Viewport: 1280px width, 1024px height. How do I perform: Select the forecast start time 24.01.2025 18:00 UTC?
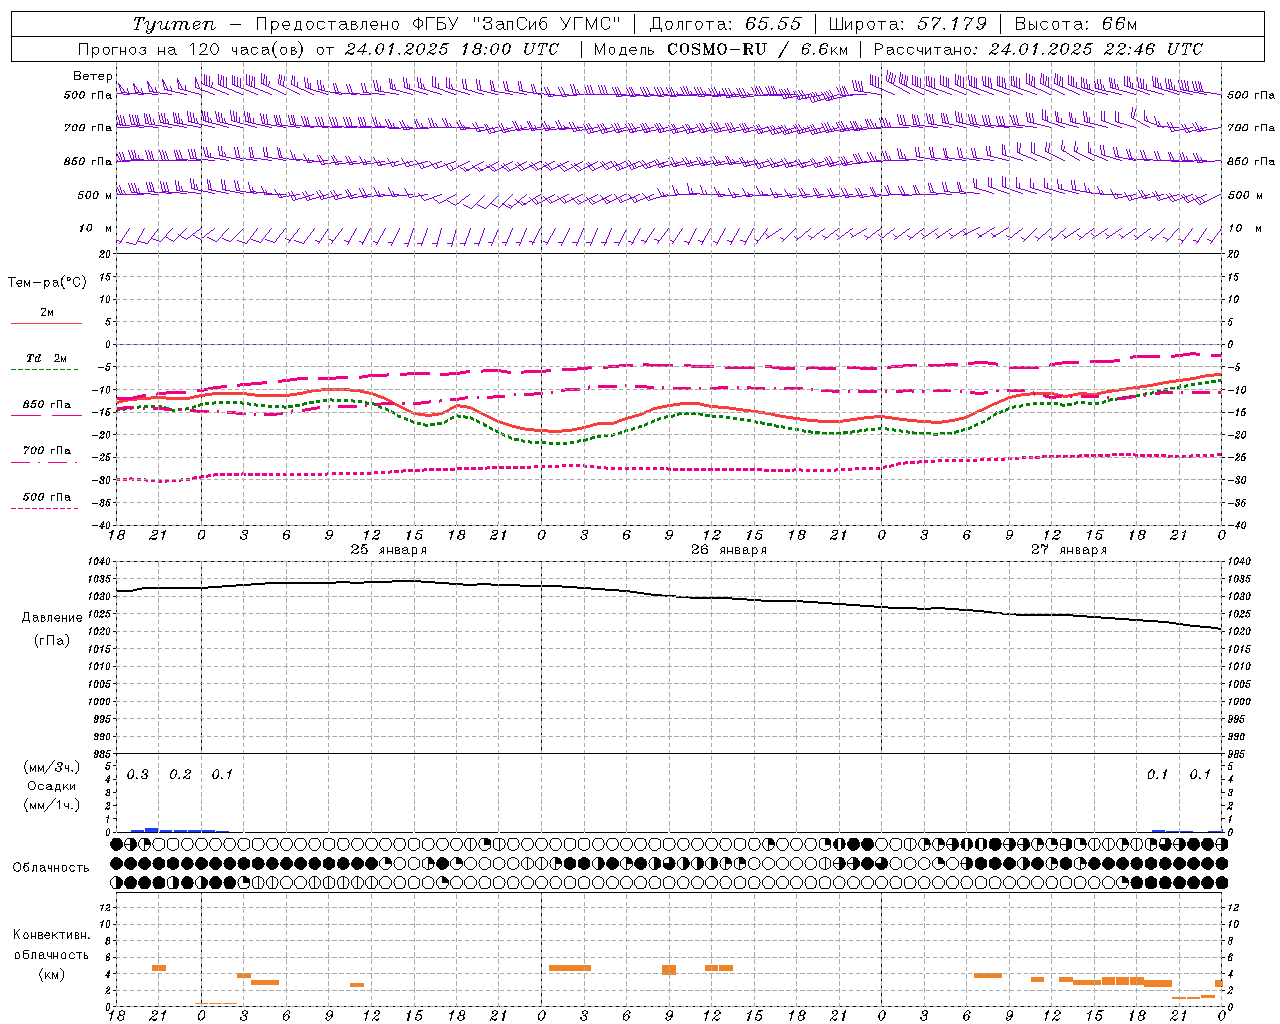(x=452, y=49)
